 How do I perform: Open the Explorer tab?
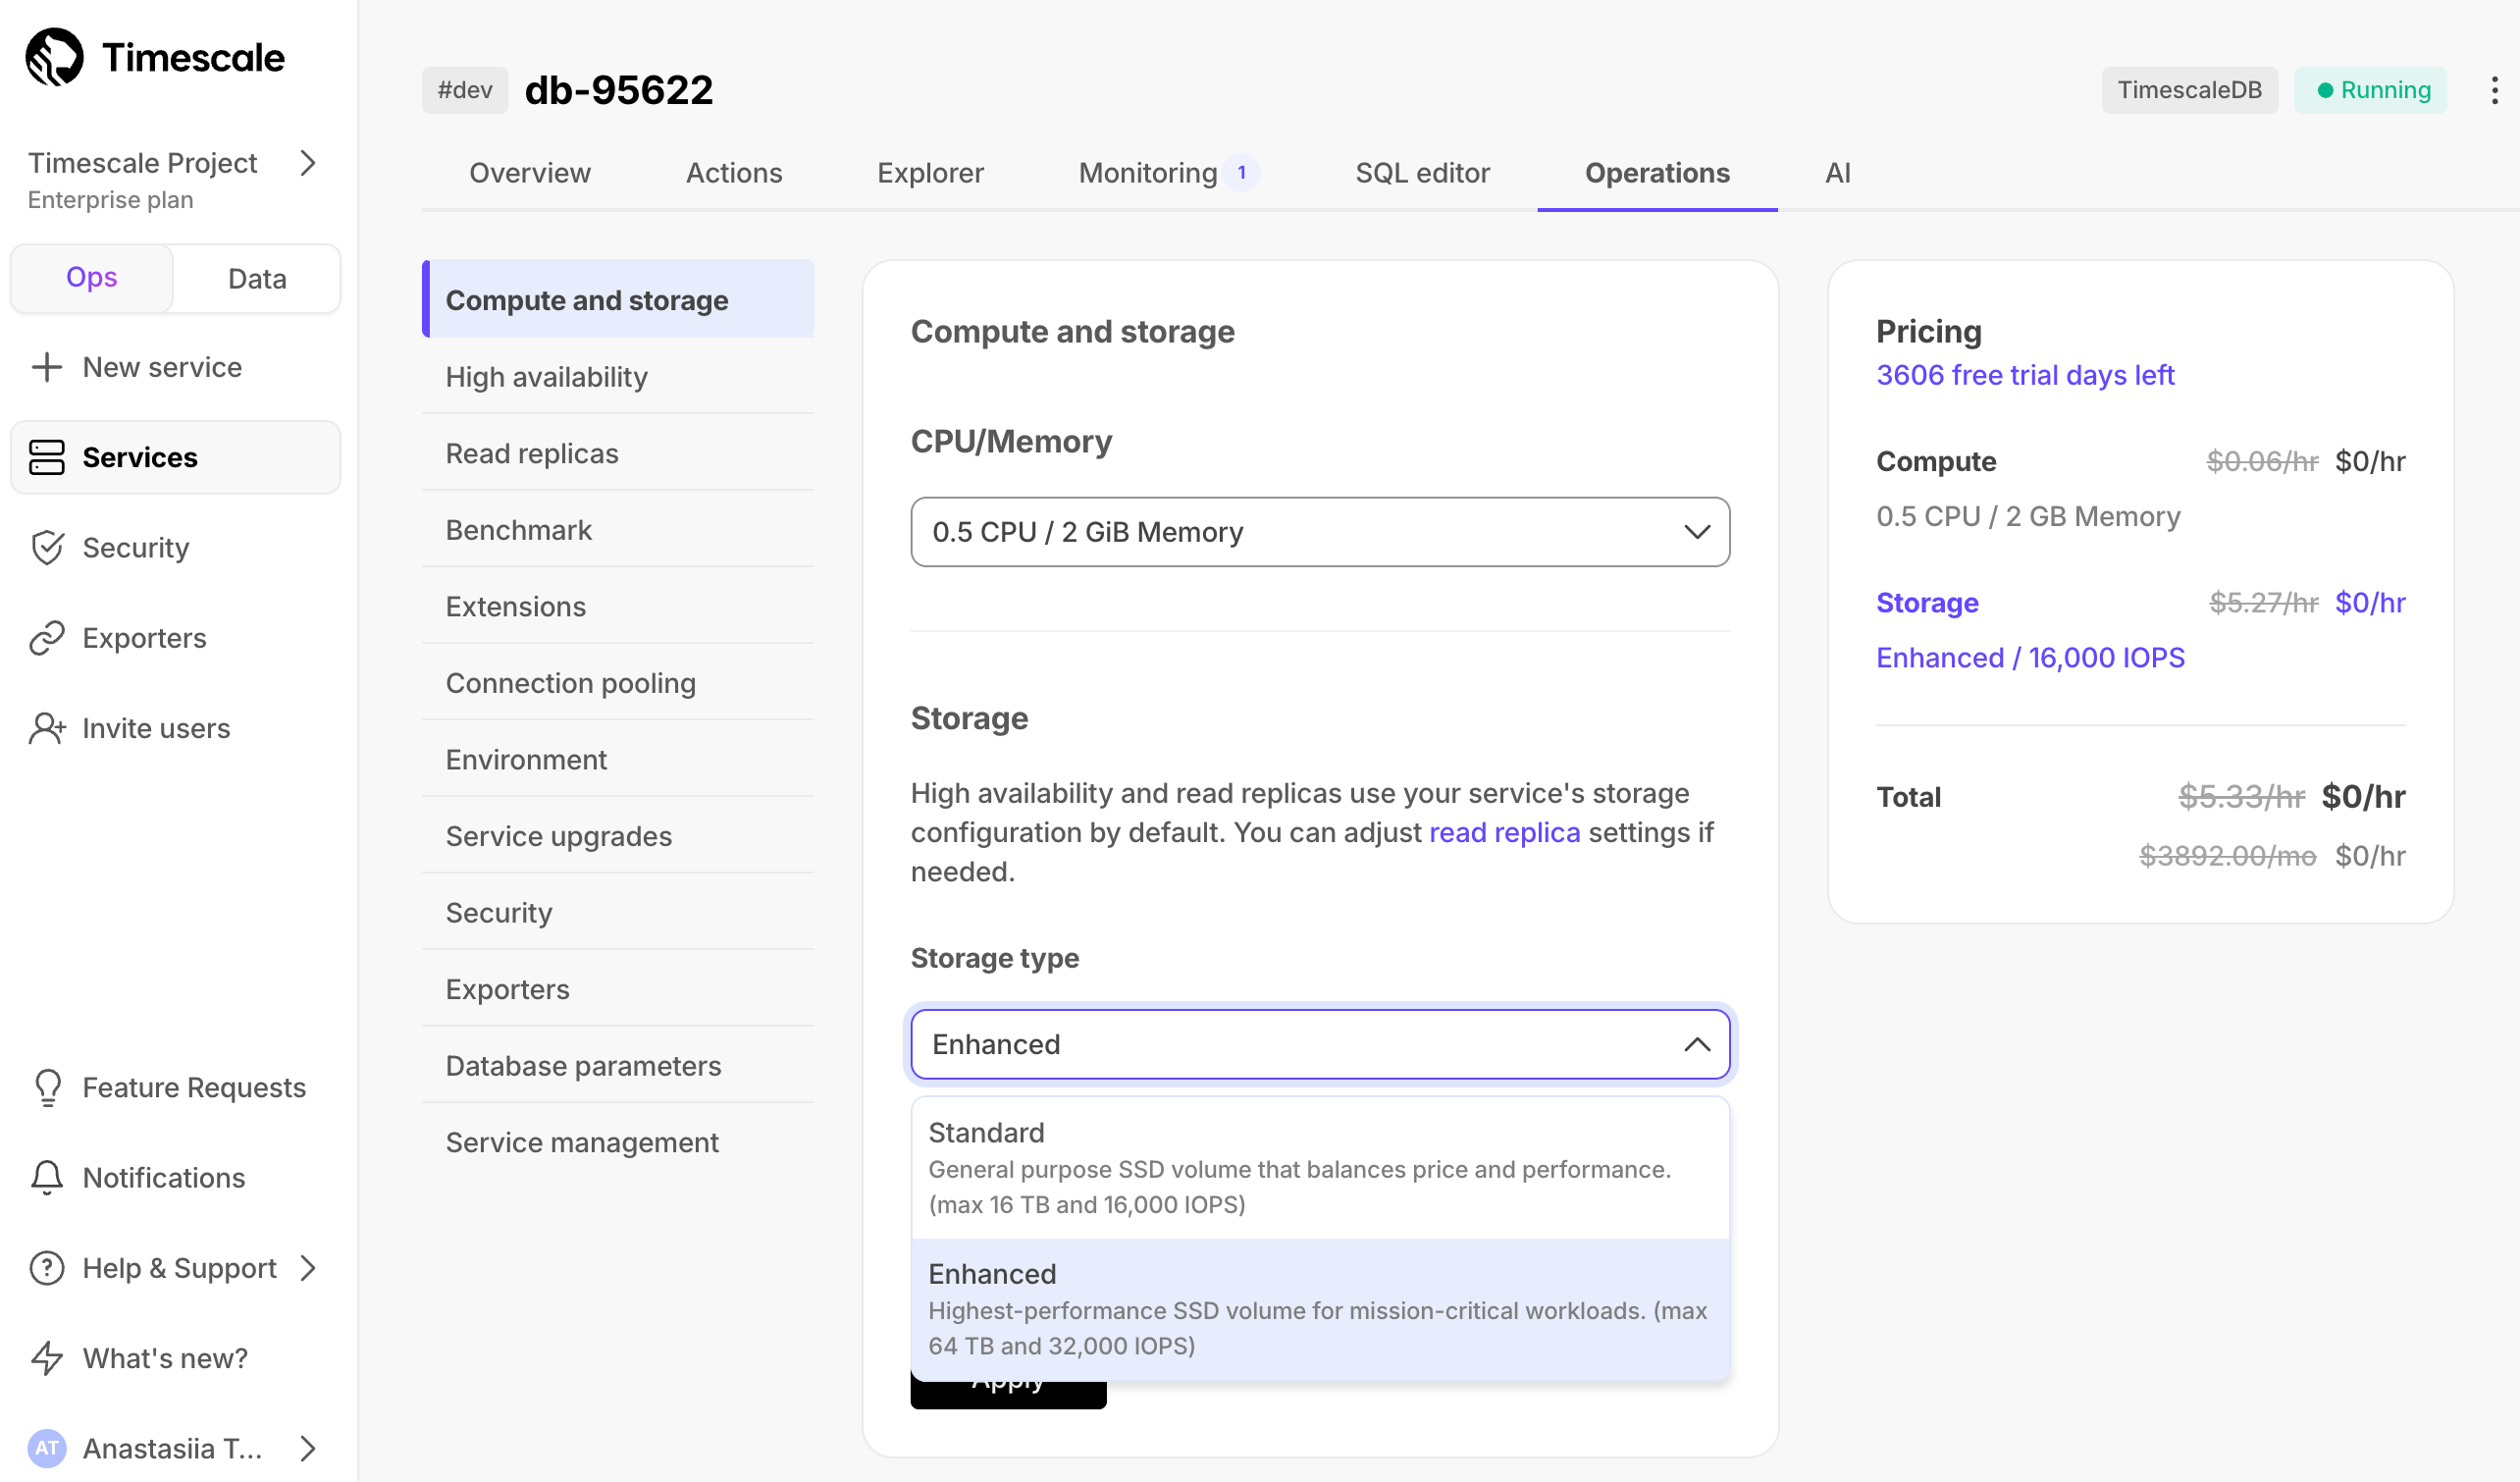(930, 173)
